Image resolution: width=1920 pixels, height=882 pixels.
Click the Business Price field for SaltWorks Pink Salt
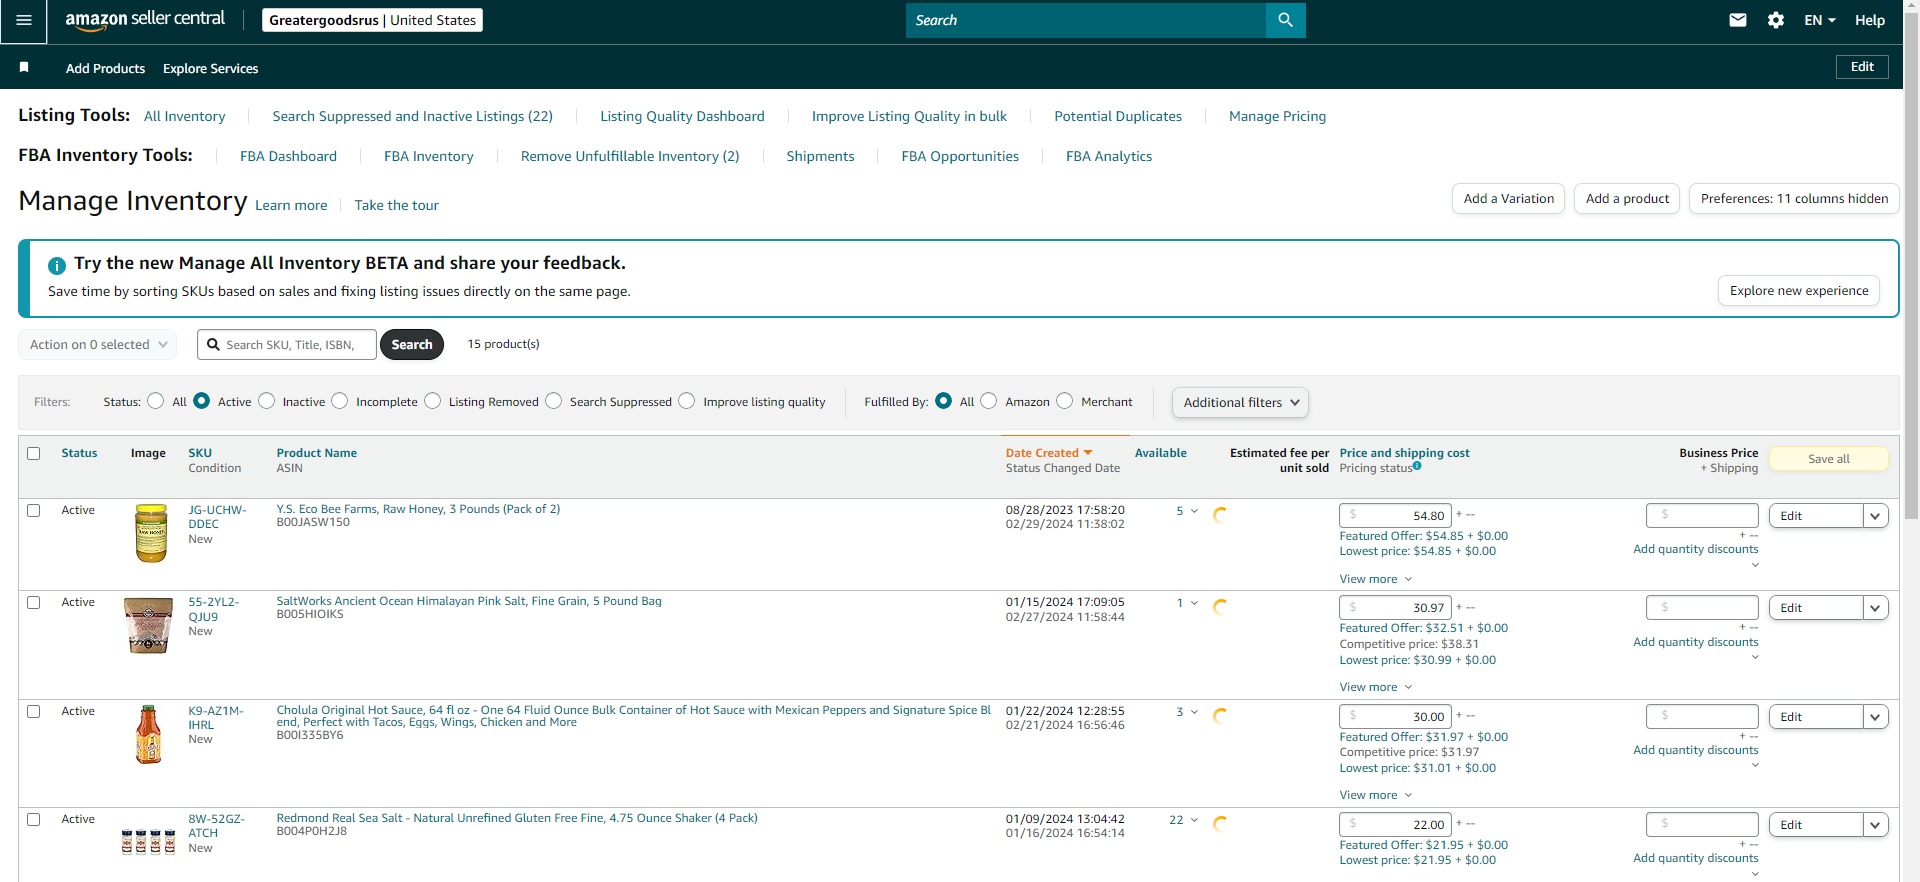click(1702, 607)
